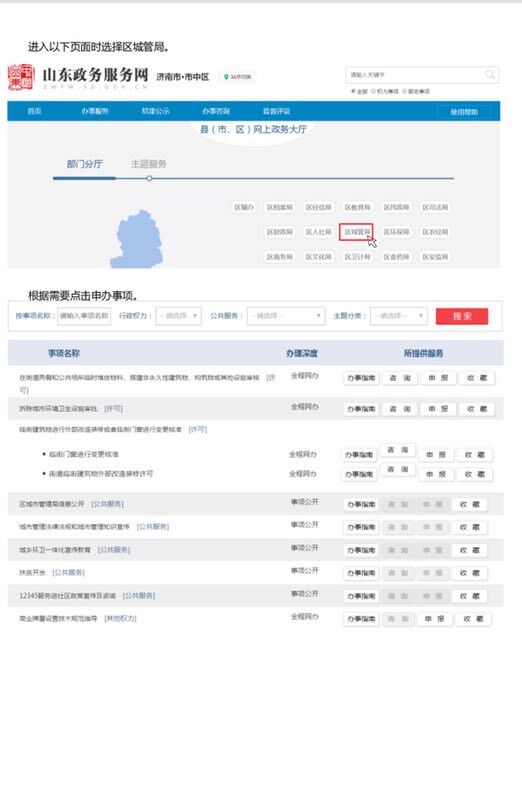
Task: Select the 区教育局 department tag
Action: coord(357,207)
